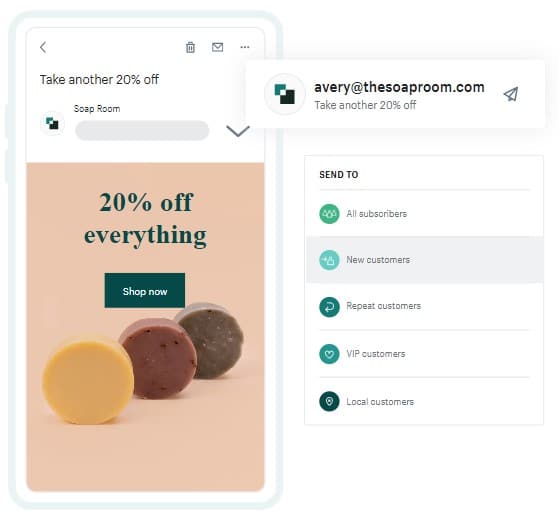The image size is (559, 519).
Task: Send email with the paper plane icon
Action: 511,94
